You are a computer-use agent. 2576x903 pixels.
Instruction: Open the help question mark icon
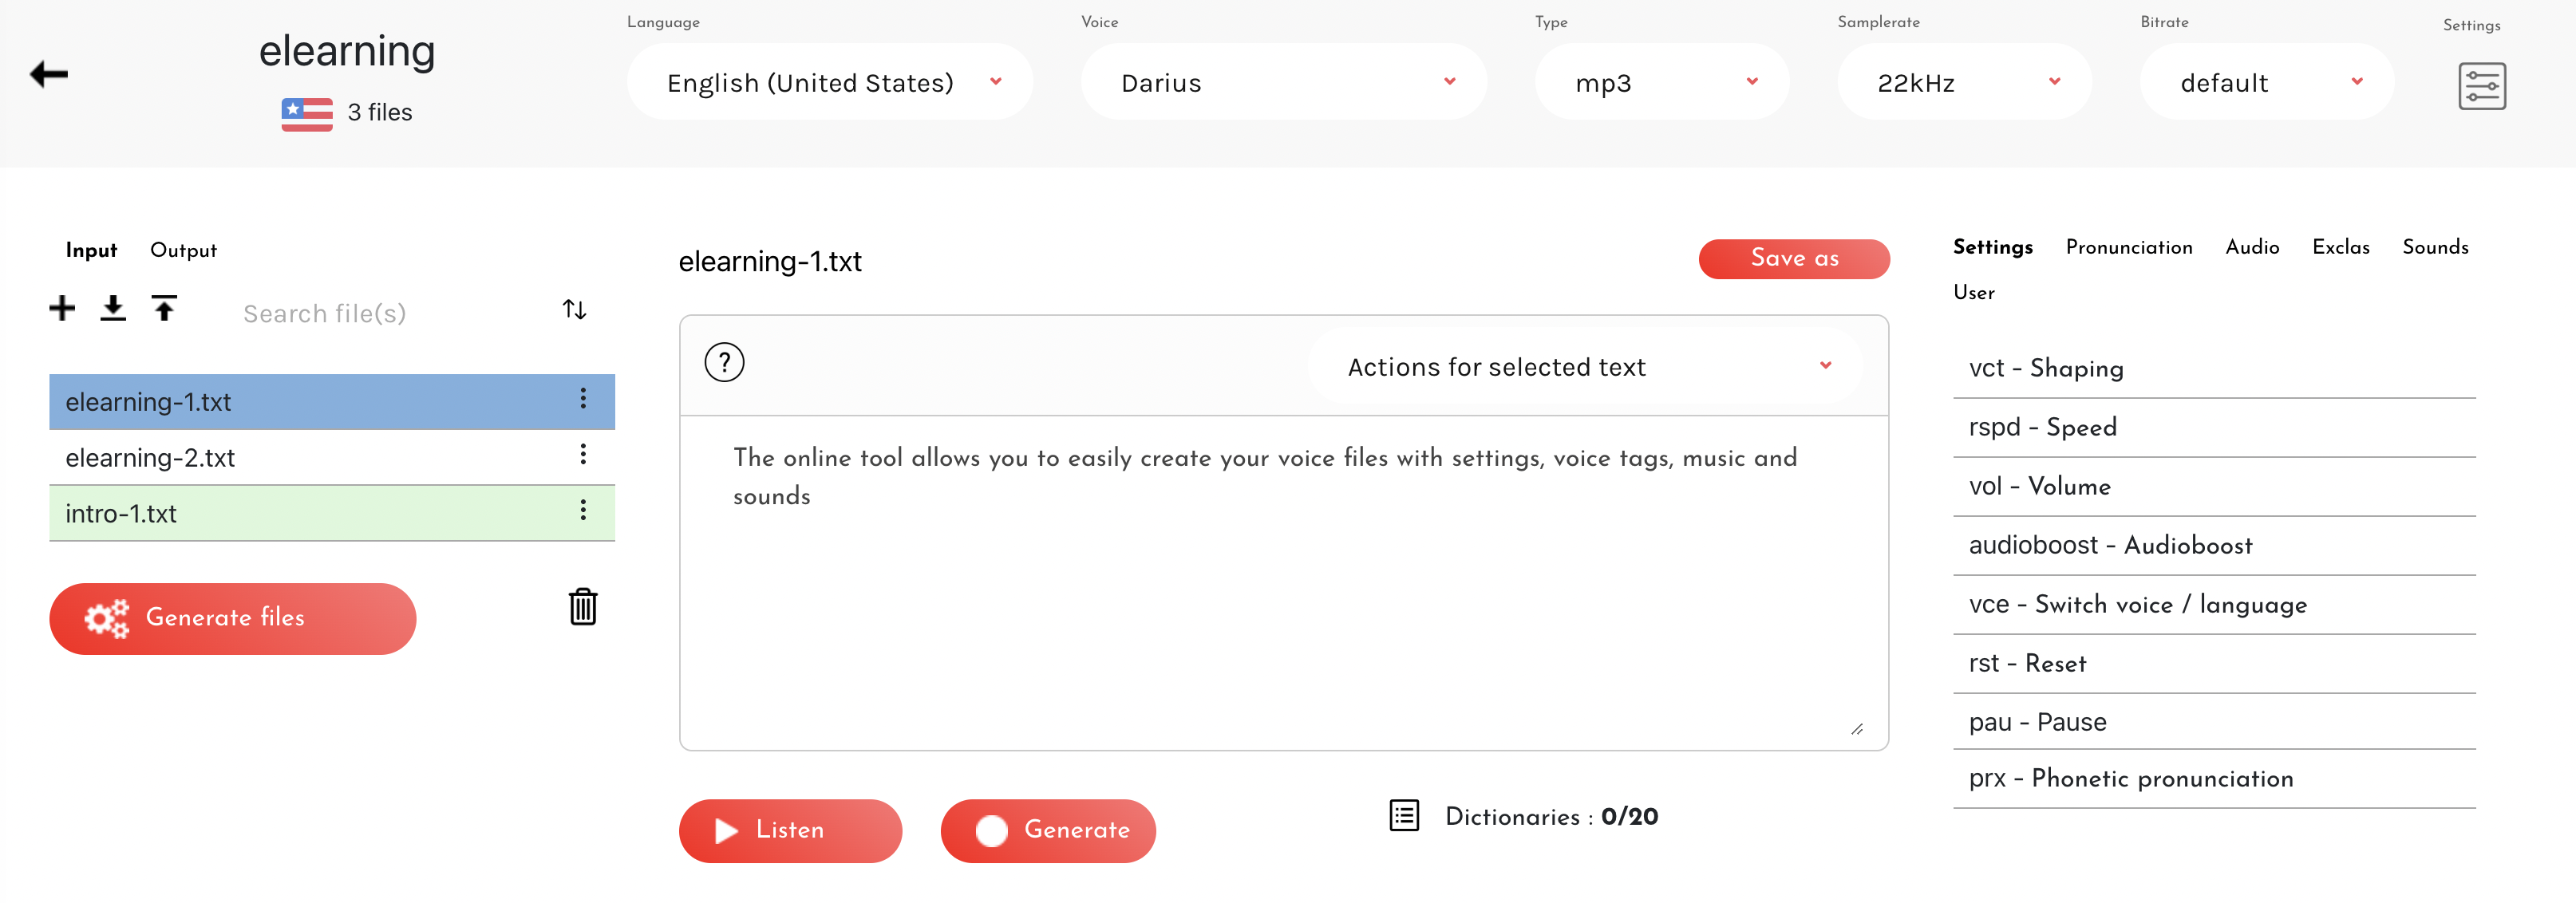[x=724, y=362]
